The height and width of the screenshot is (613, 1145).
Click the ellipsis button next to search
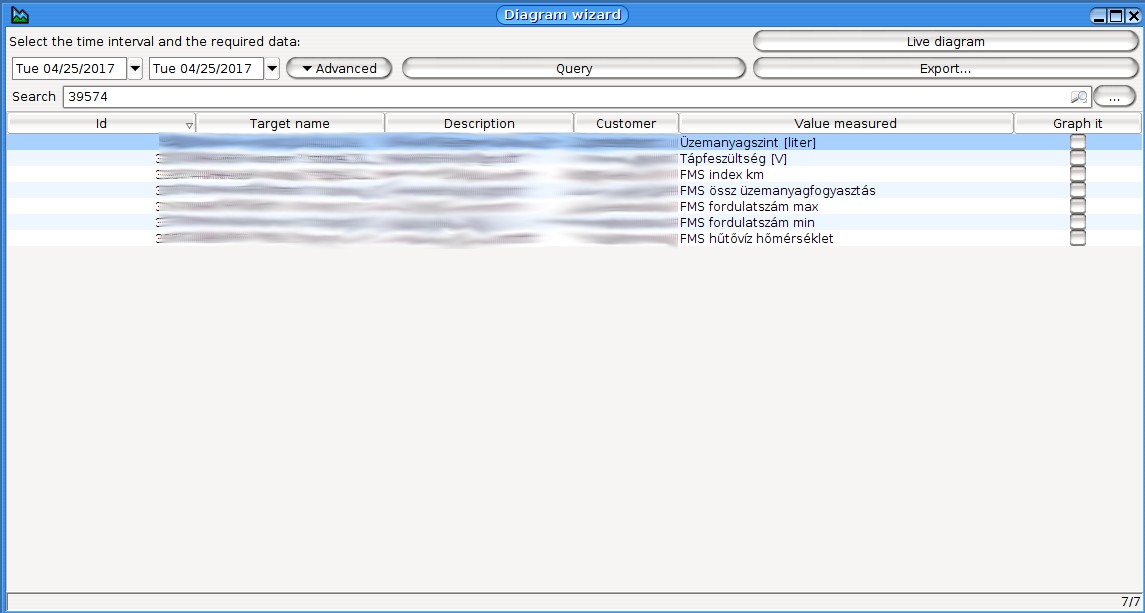(x=1114, y=97)
